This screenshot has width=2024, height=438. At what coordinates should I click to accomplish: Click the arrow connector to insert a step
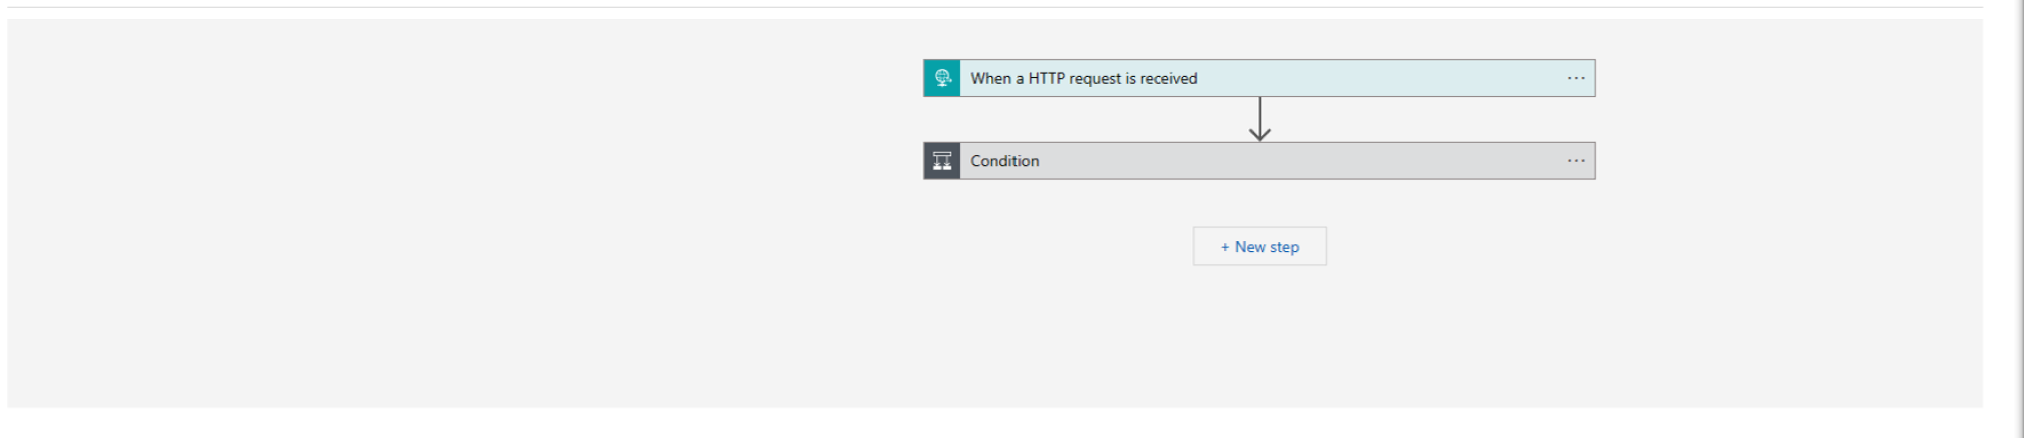tap(1260, 119)
